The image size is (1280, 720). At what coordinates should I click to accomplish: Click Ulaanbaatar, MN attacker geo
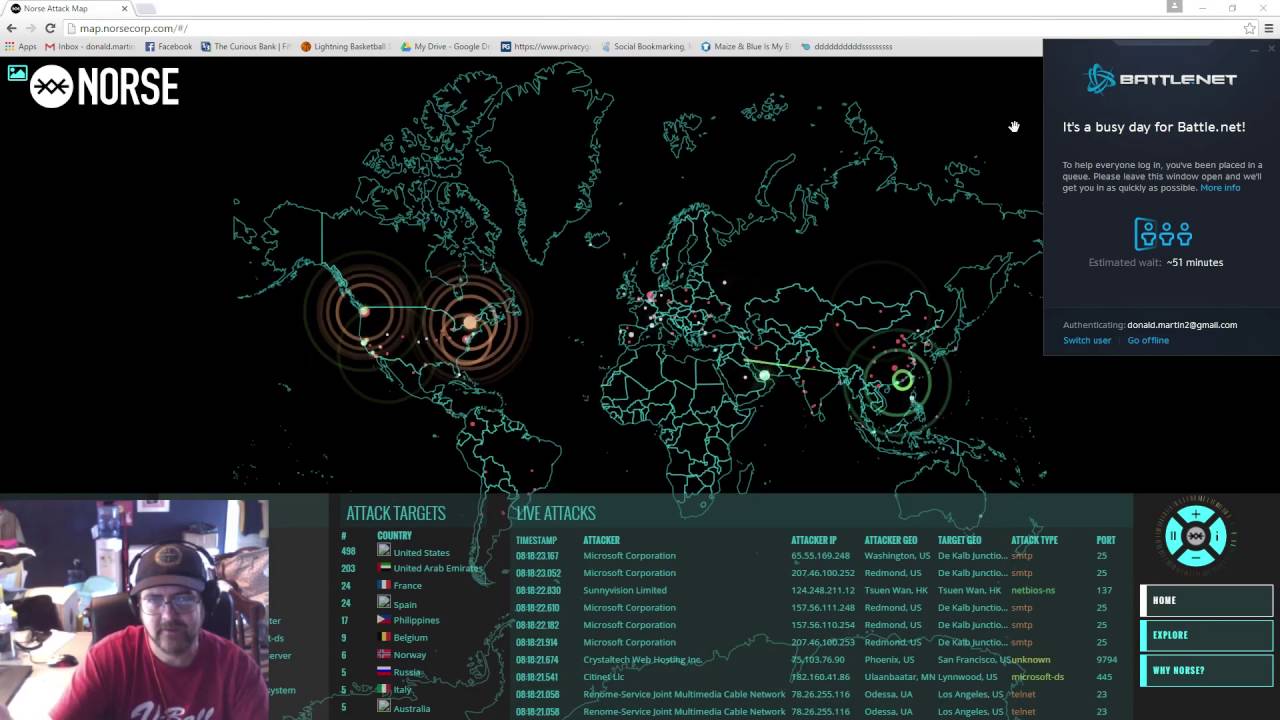tap(899, 677)
